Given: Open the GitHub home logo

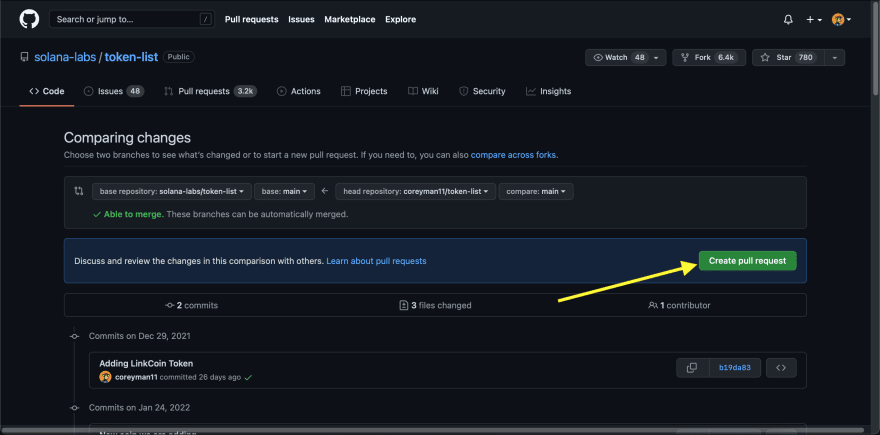Looking at the screenshot, I should (x=29, y=19).
